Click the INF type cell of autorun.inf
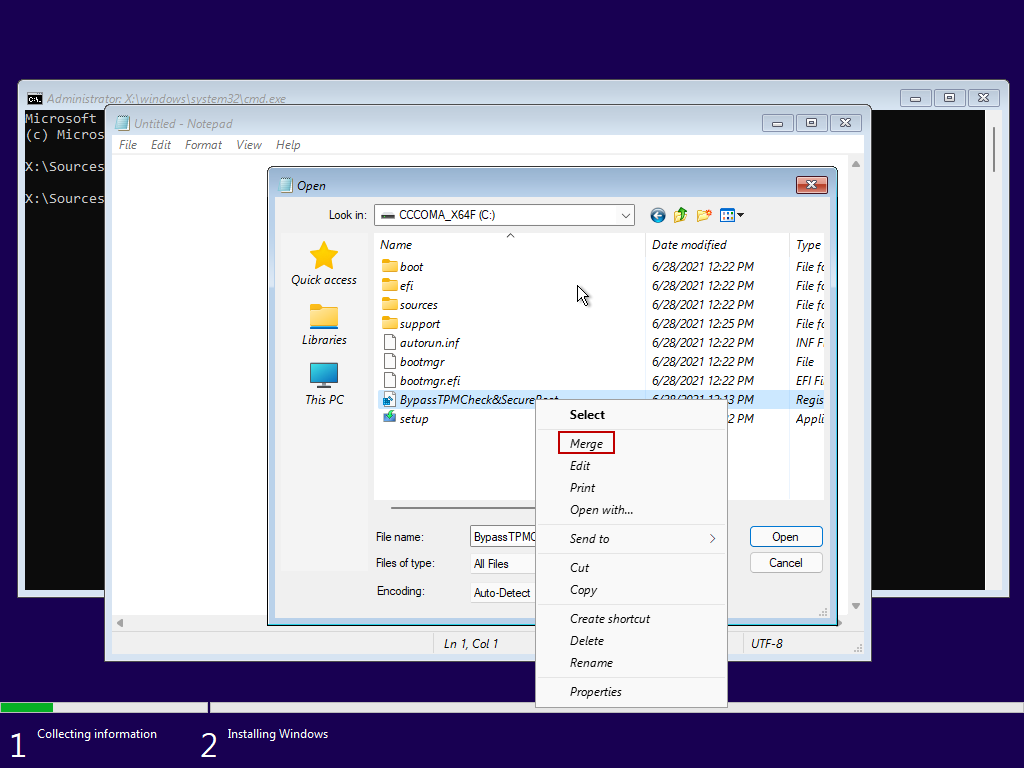1024x768 pixels. [x=809, y=342]
